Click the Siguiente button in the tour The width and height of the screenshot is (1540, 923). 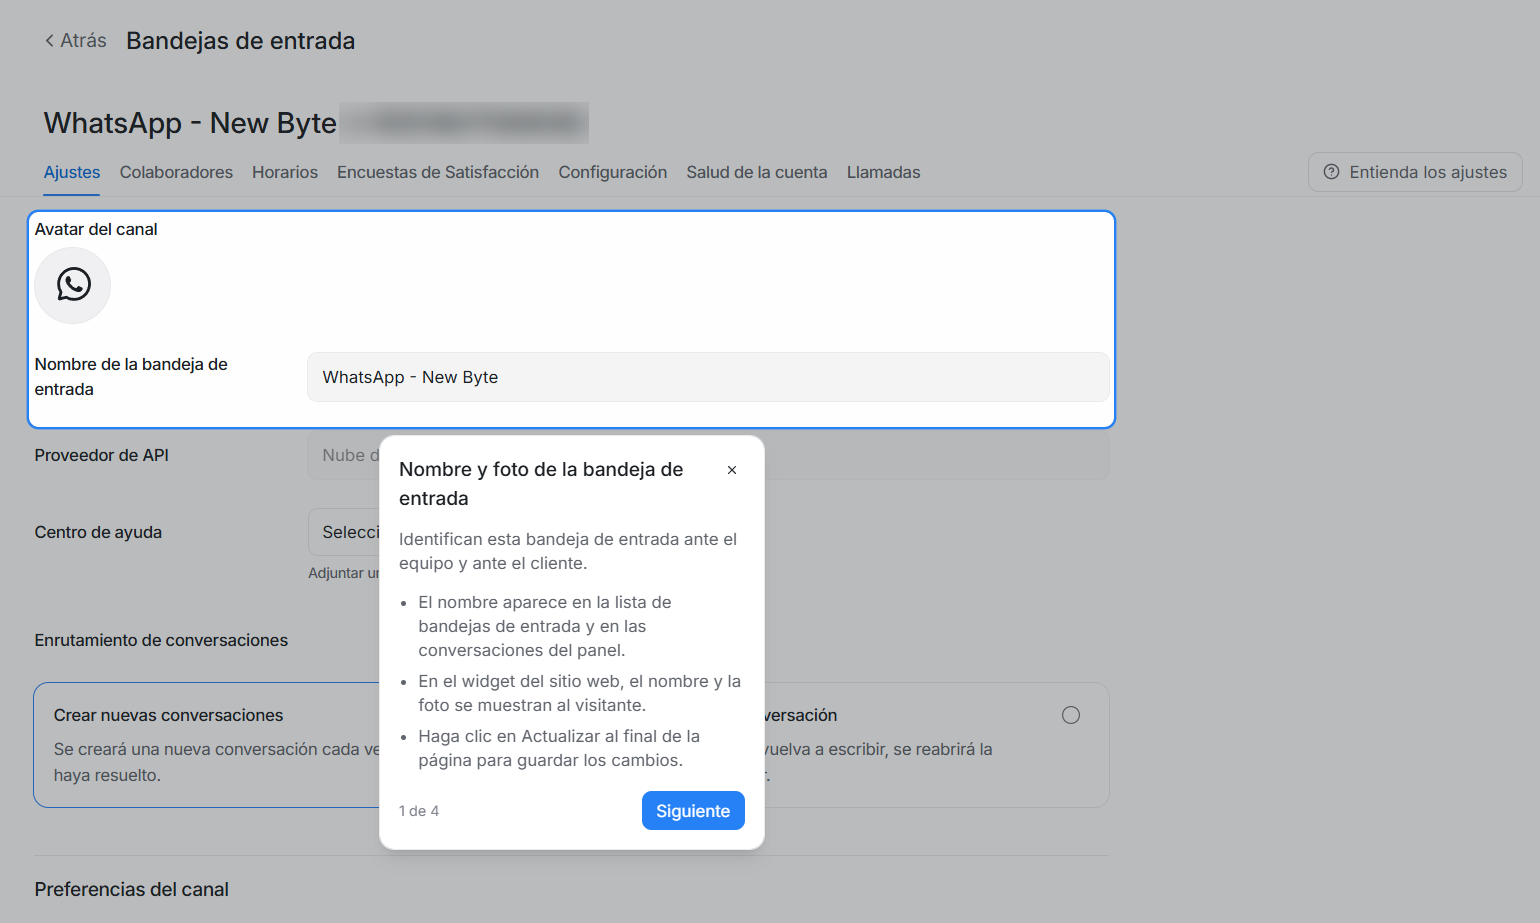pyautogui.click(x=693, y=811)
